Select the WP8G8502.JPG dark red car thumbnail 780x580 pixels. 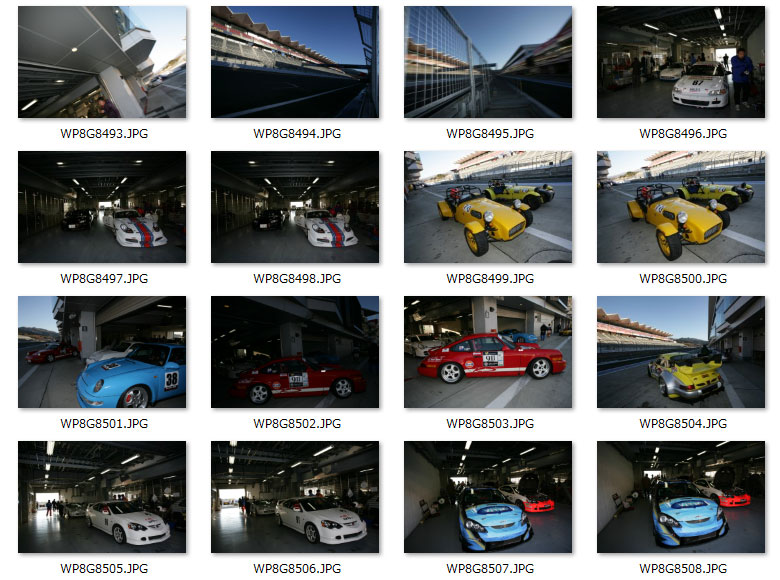(x=295, y=352)
